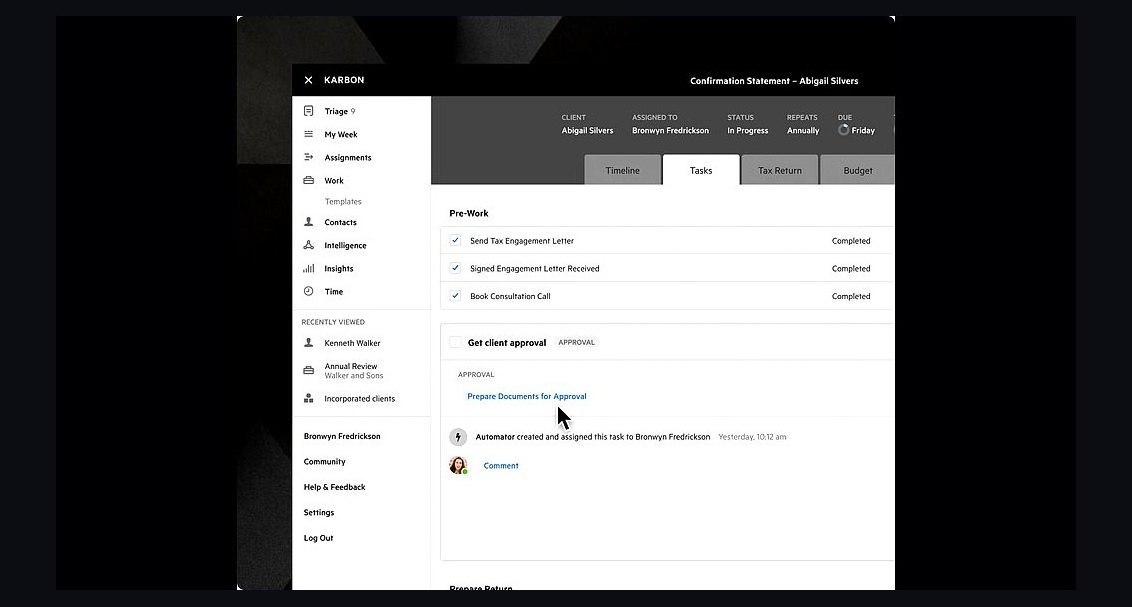Image resolution: width=1132 pixels, height=607 pixels.
Task: Click the user avatar beside Comment
Action: click(458, 466)
